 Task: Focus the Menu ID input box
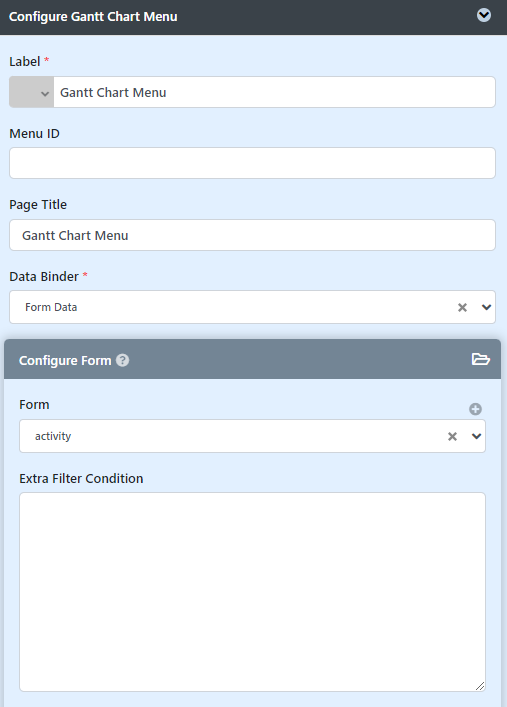(252, 163)
